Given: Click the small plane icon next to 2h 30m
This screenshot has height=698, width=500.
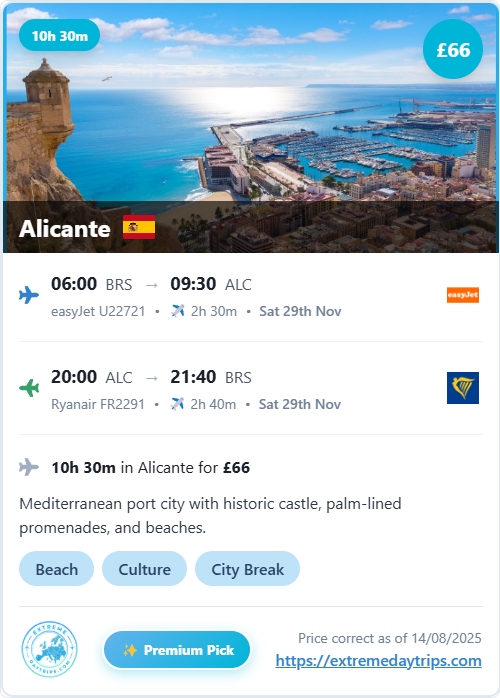Looking at the screenshot, I should (x=177, y=311).
